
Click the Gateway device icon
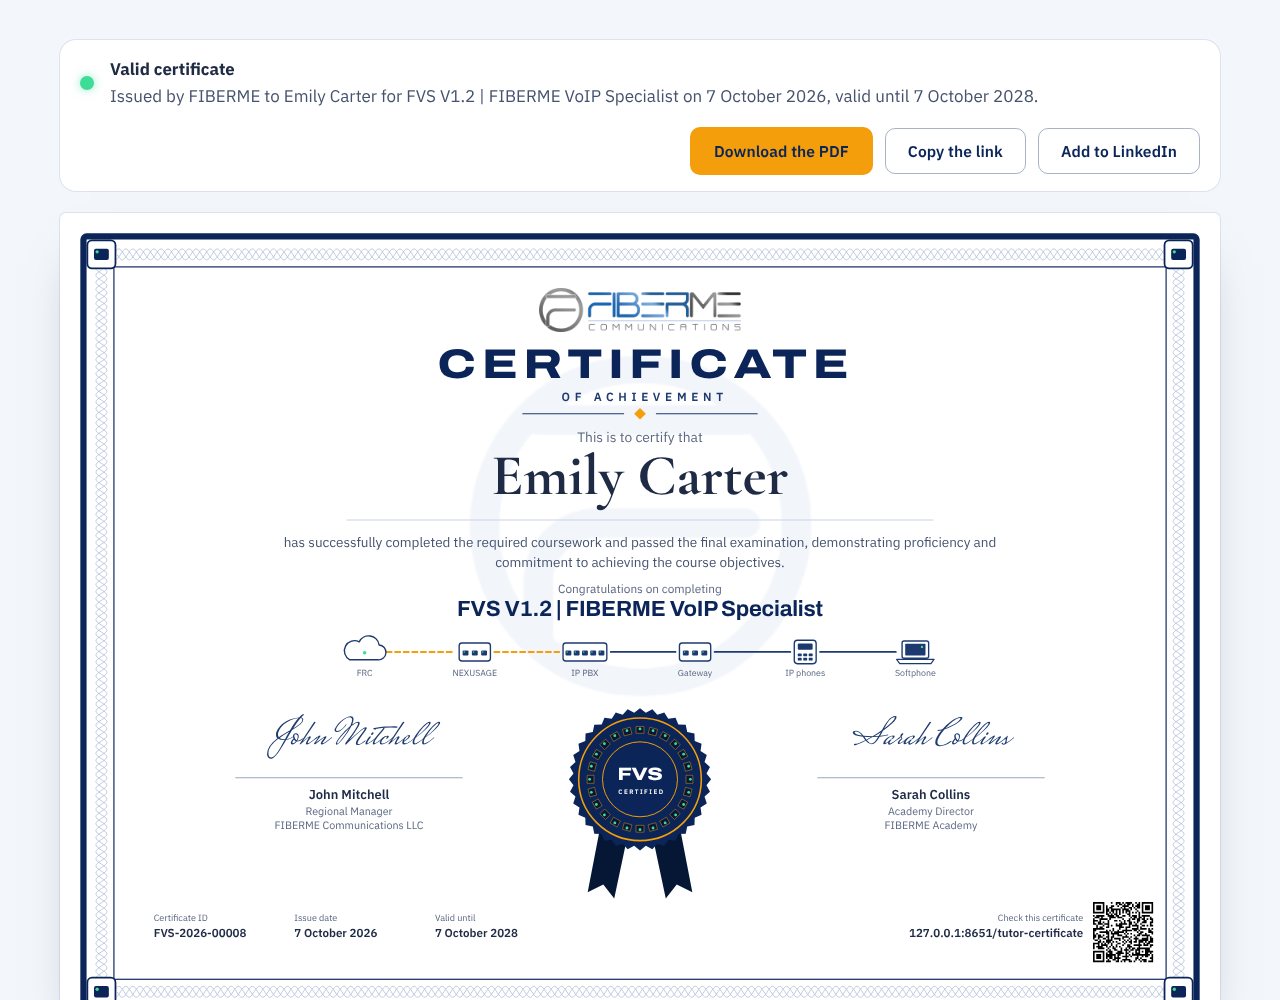[x=695, y=652]
